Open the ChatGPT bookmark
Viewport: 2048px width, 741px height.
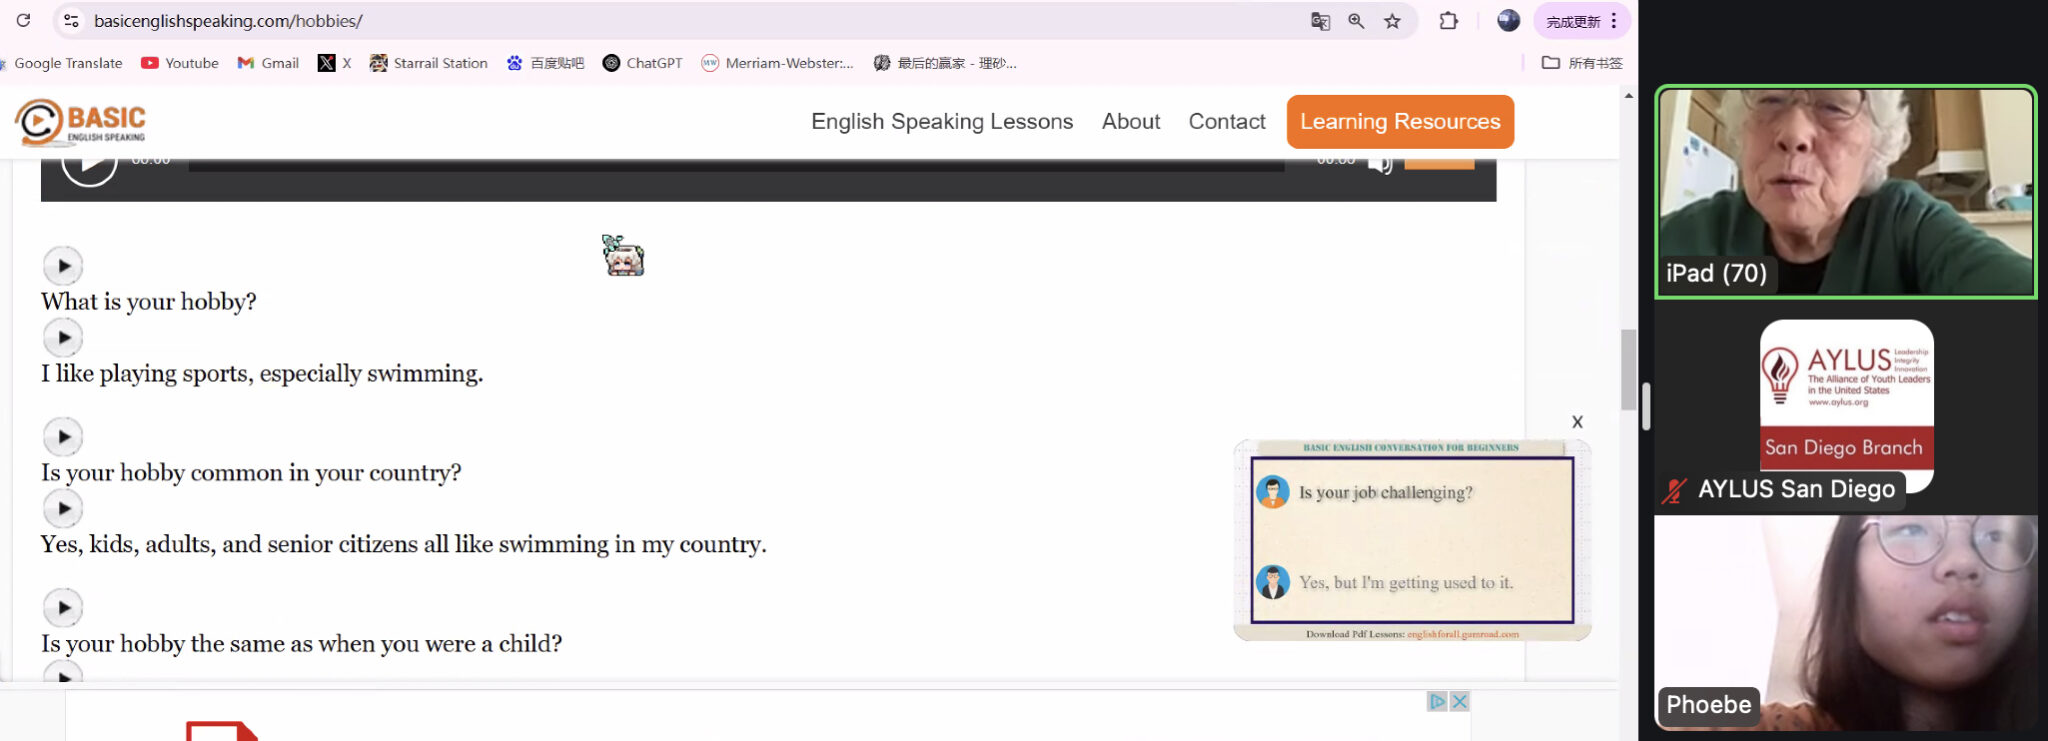pyautogui.click(x=642, y=63)
